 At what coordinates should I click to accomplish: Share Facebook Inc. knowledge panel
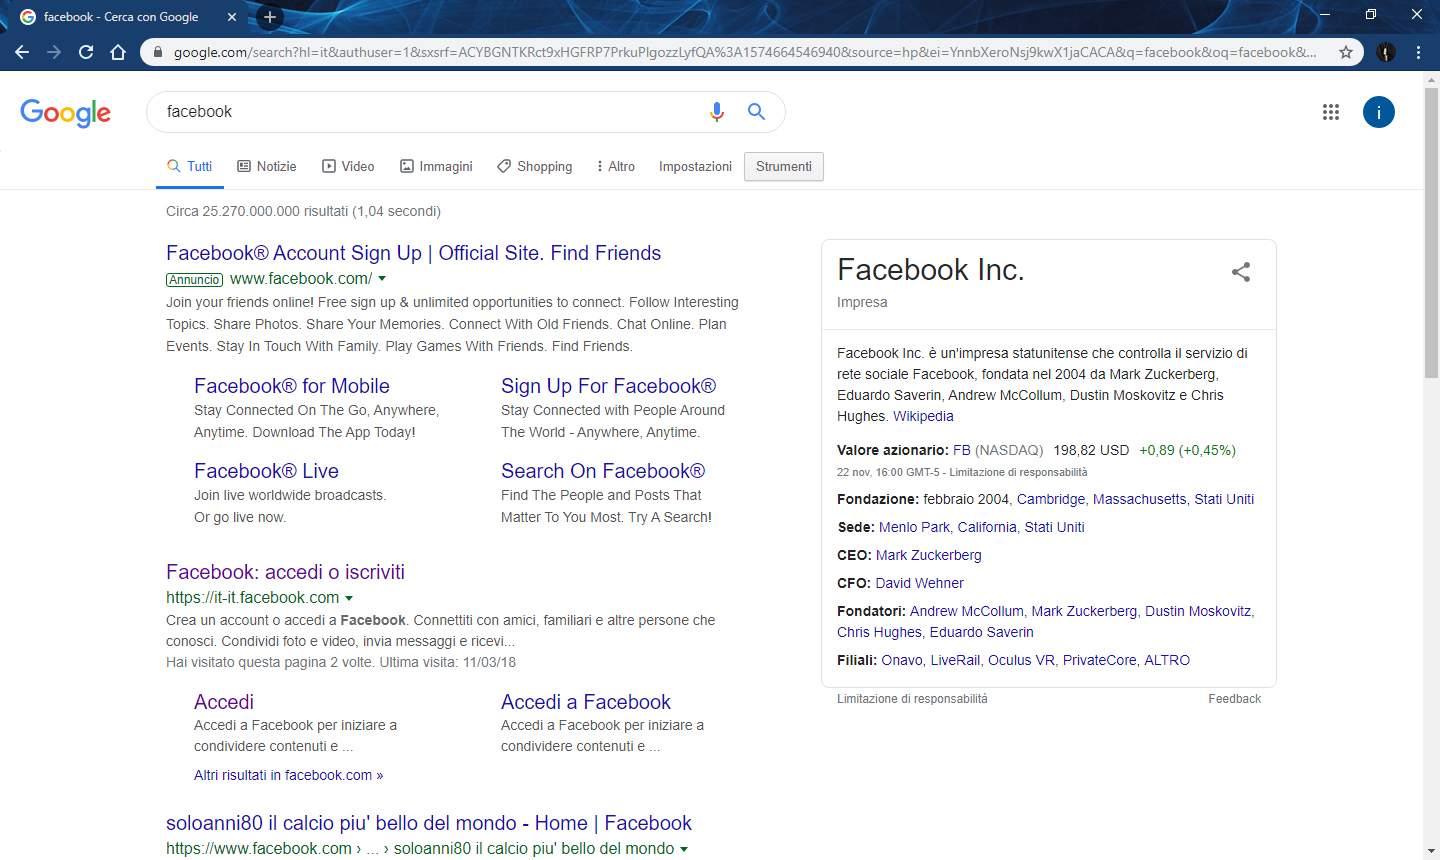point(1241,272)
